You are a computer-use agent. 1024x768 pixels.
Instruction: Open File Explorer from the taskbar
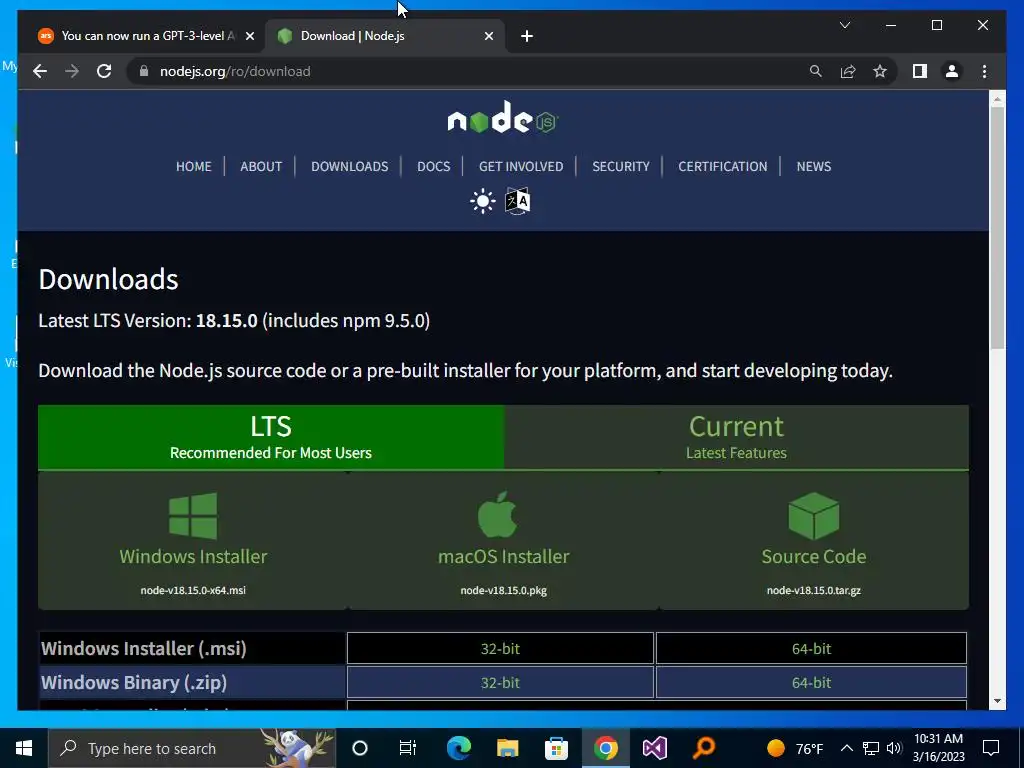tap(507, 748)
